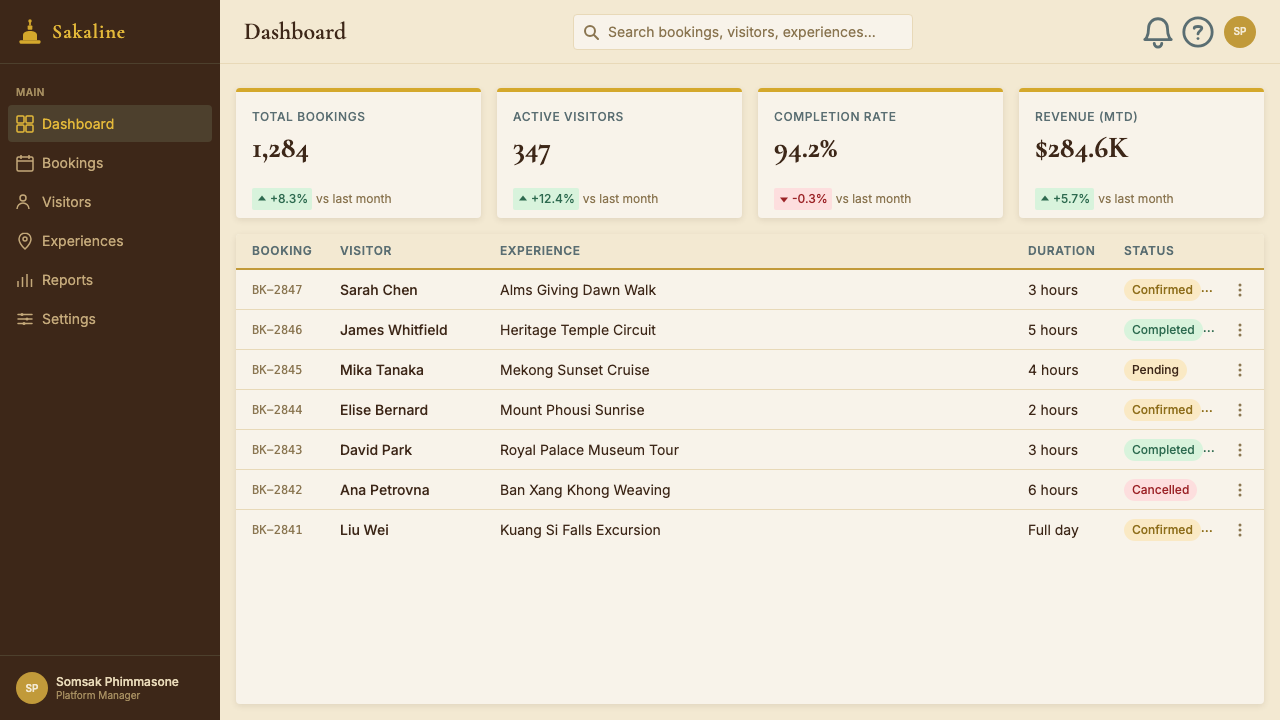
Task: Click Alms Giving Dawn Walk experience
Action: coord(578,290)
